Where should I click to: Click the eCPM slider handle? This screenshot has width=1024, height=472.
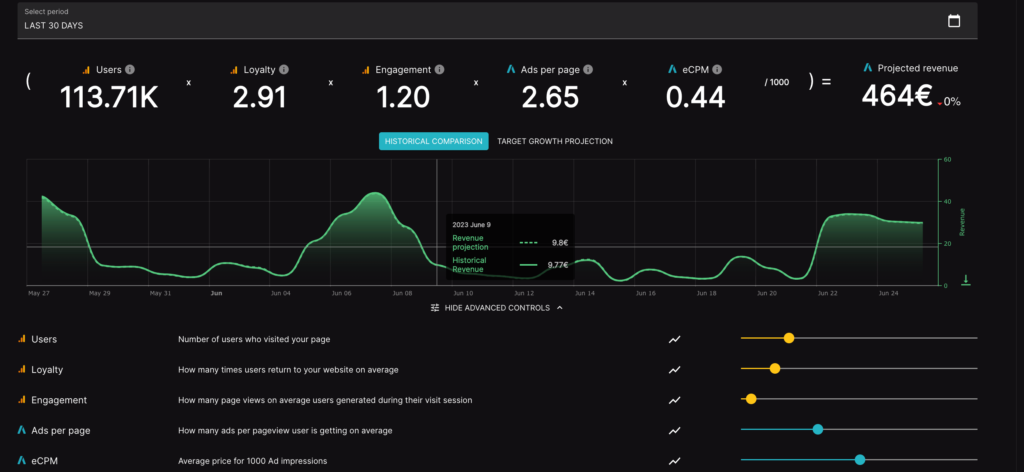pyautogui.click(x=860, y=460)
